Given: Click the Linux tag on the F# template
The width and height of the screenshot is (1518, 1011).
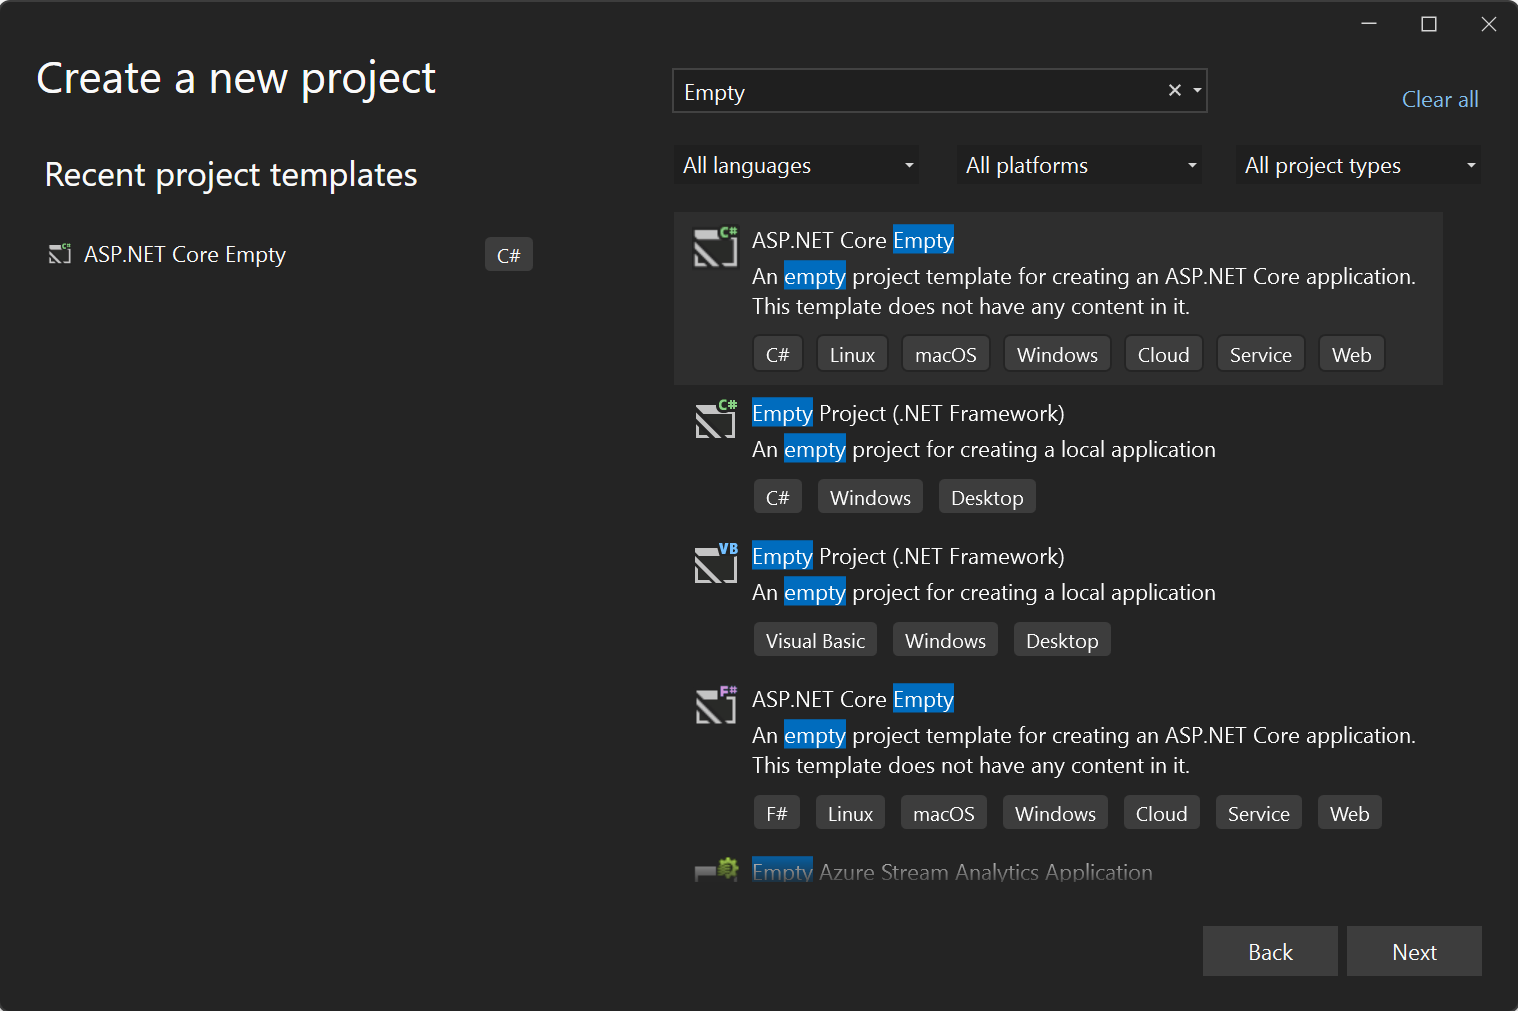Looking at the screenshot, I should 850,813.
